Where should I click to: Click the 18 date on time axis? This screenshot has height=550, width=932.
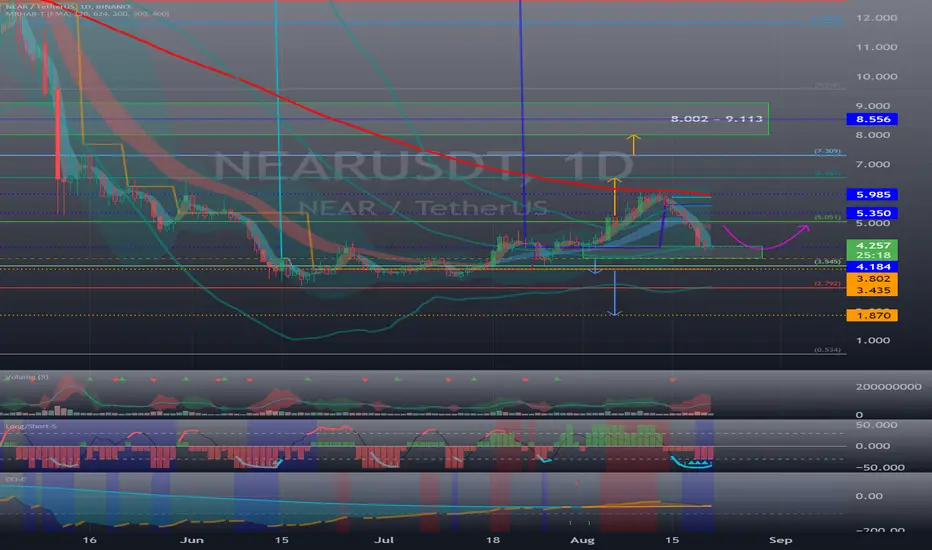(492, 540)
